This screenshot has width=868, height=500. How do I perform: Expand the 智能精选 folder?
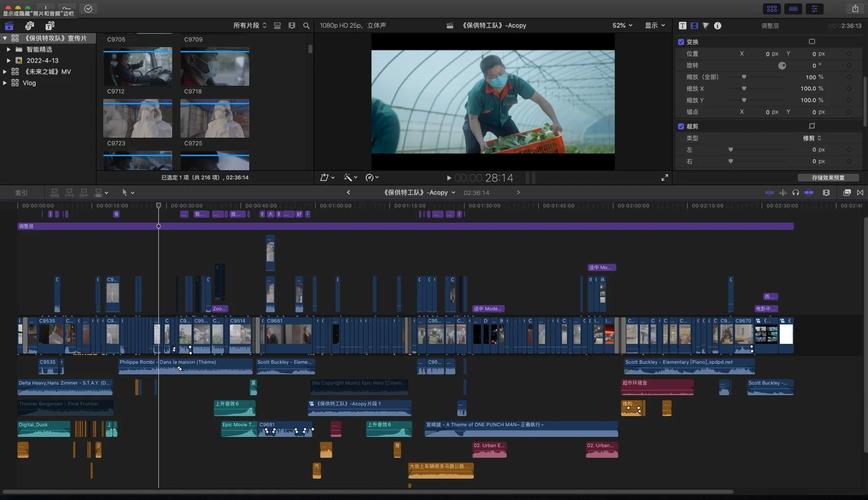8,49
